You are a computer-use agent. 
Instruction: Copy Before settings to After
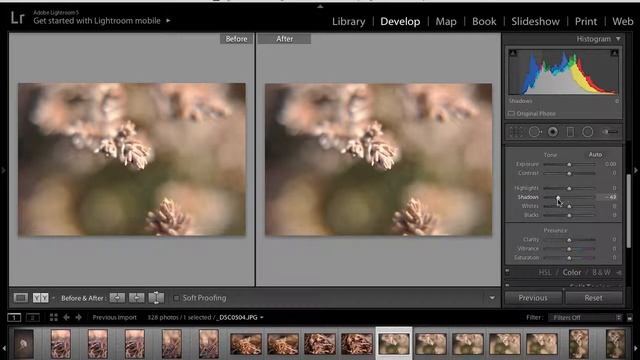click(x=117, y=298)
